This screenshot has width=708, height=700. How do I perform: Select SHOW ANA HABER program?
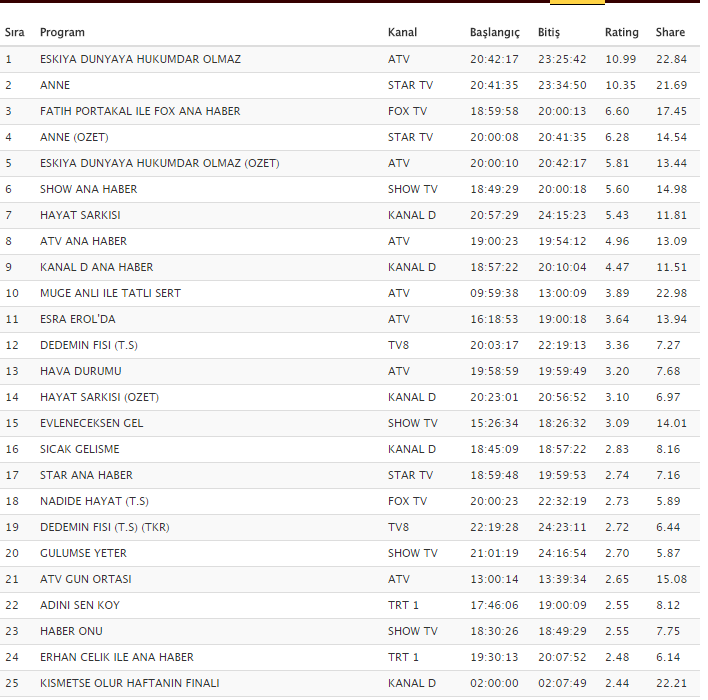88,189
